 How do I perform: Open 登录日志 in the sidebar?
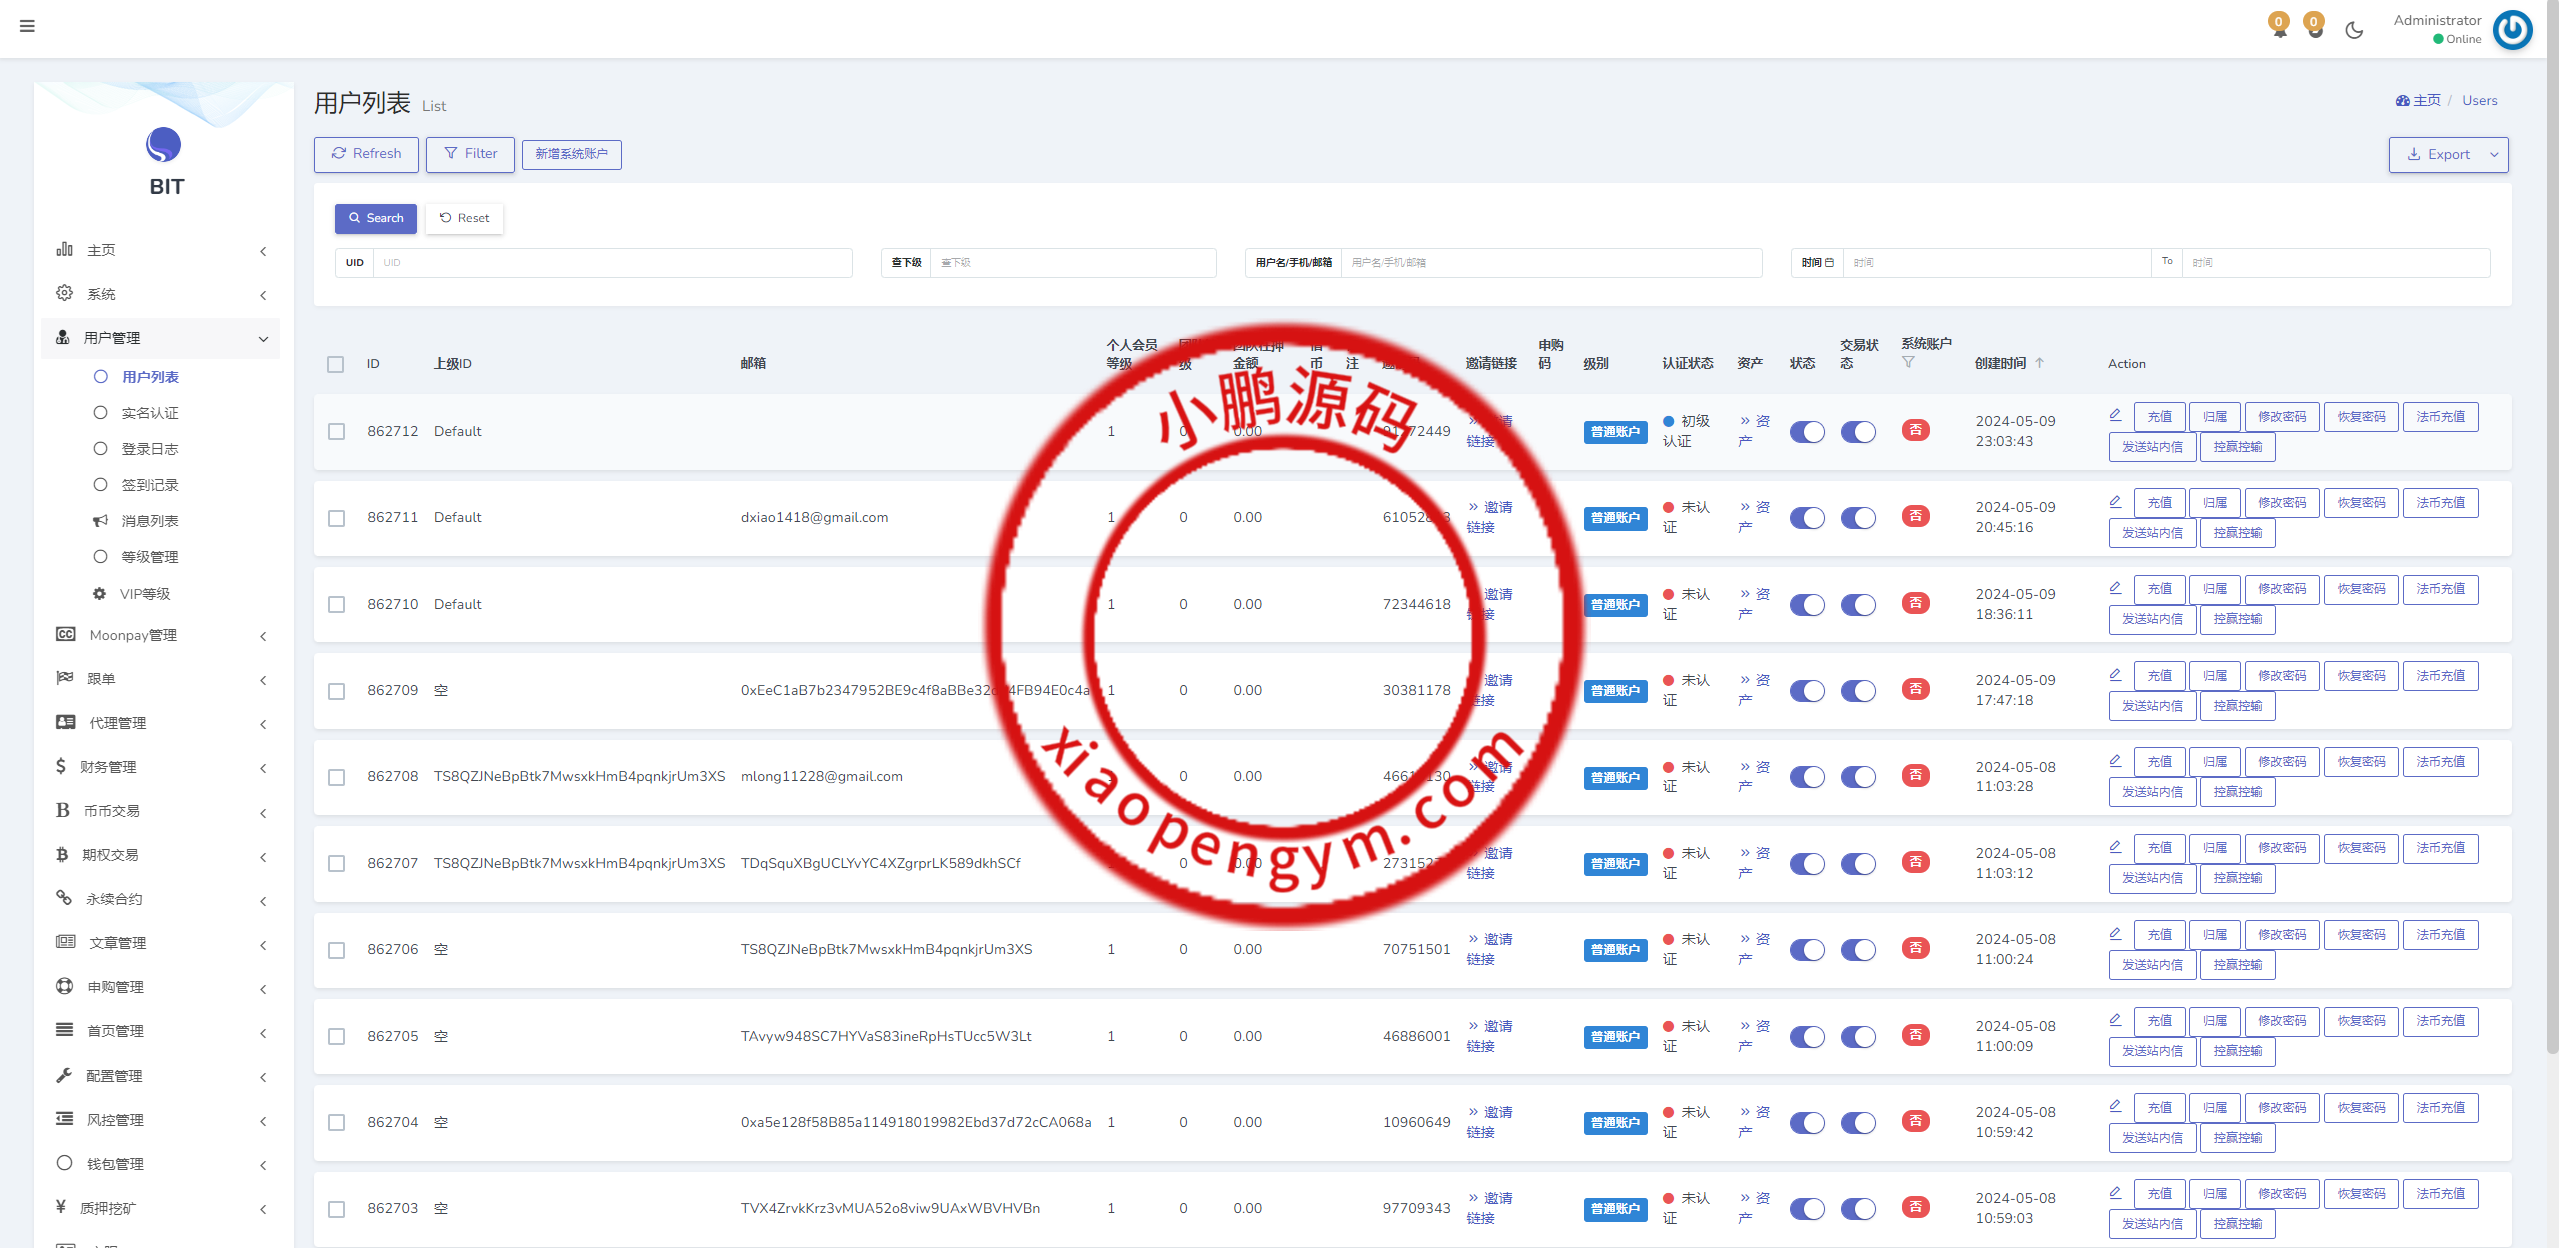tap(150, 449)
